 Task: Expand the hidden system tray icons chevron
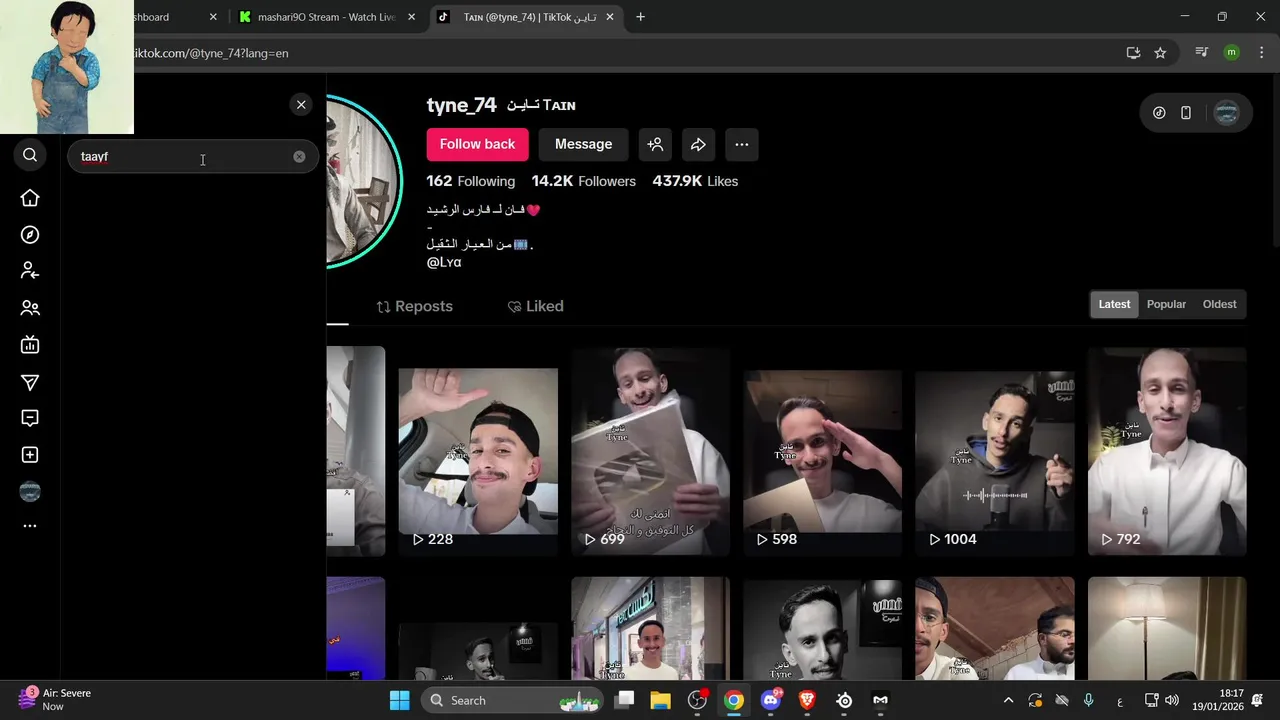coord(1008,700)
